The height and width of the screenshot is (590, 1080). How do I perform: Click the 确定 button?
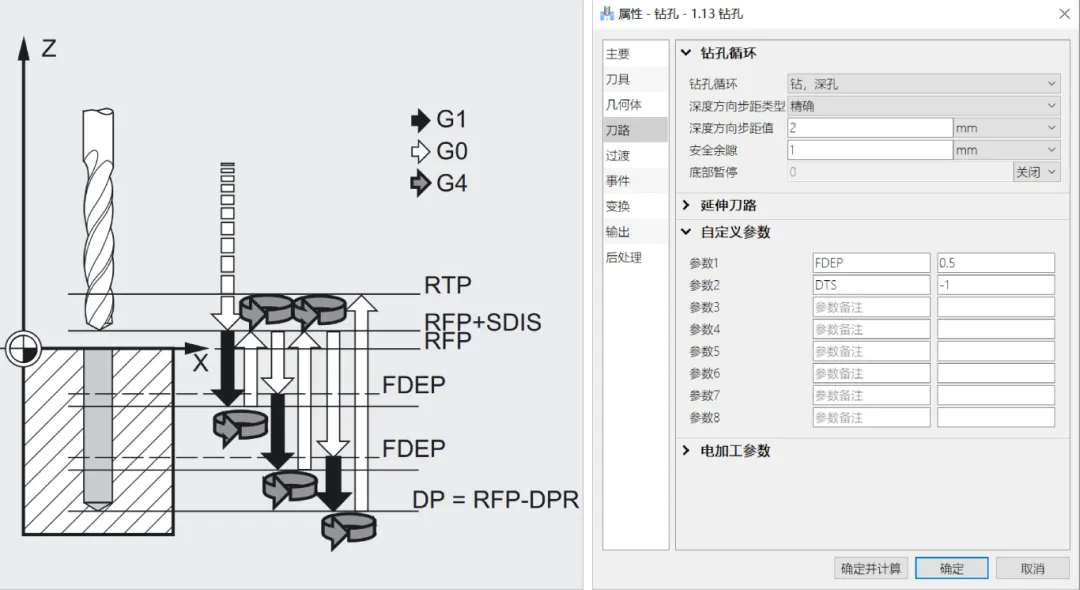[952, 569]
